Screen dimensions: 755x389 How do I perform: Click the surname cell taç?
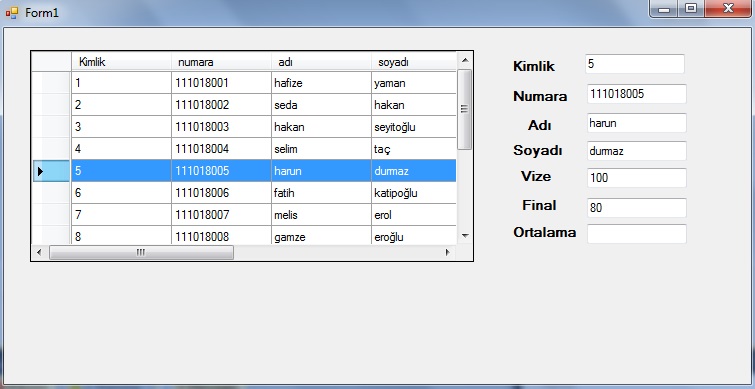coord(414,149)
